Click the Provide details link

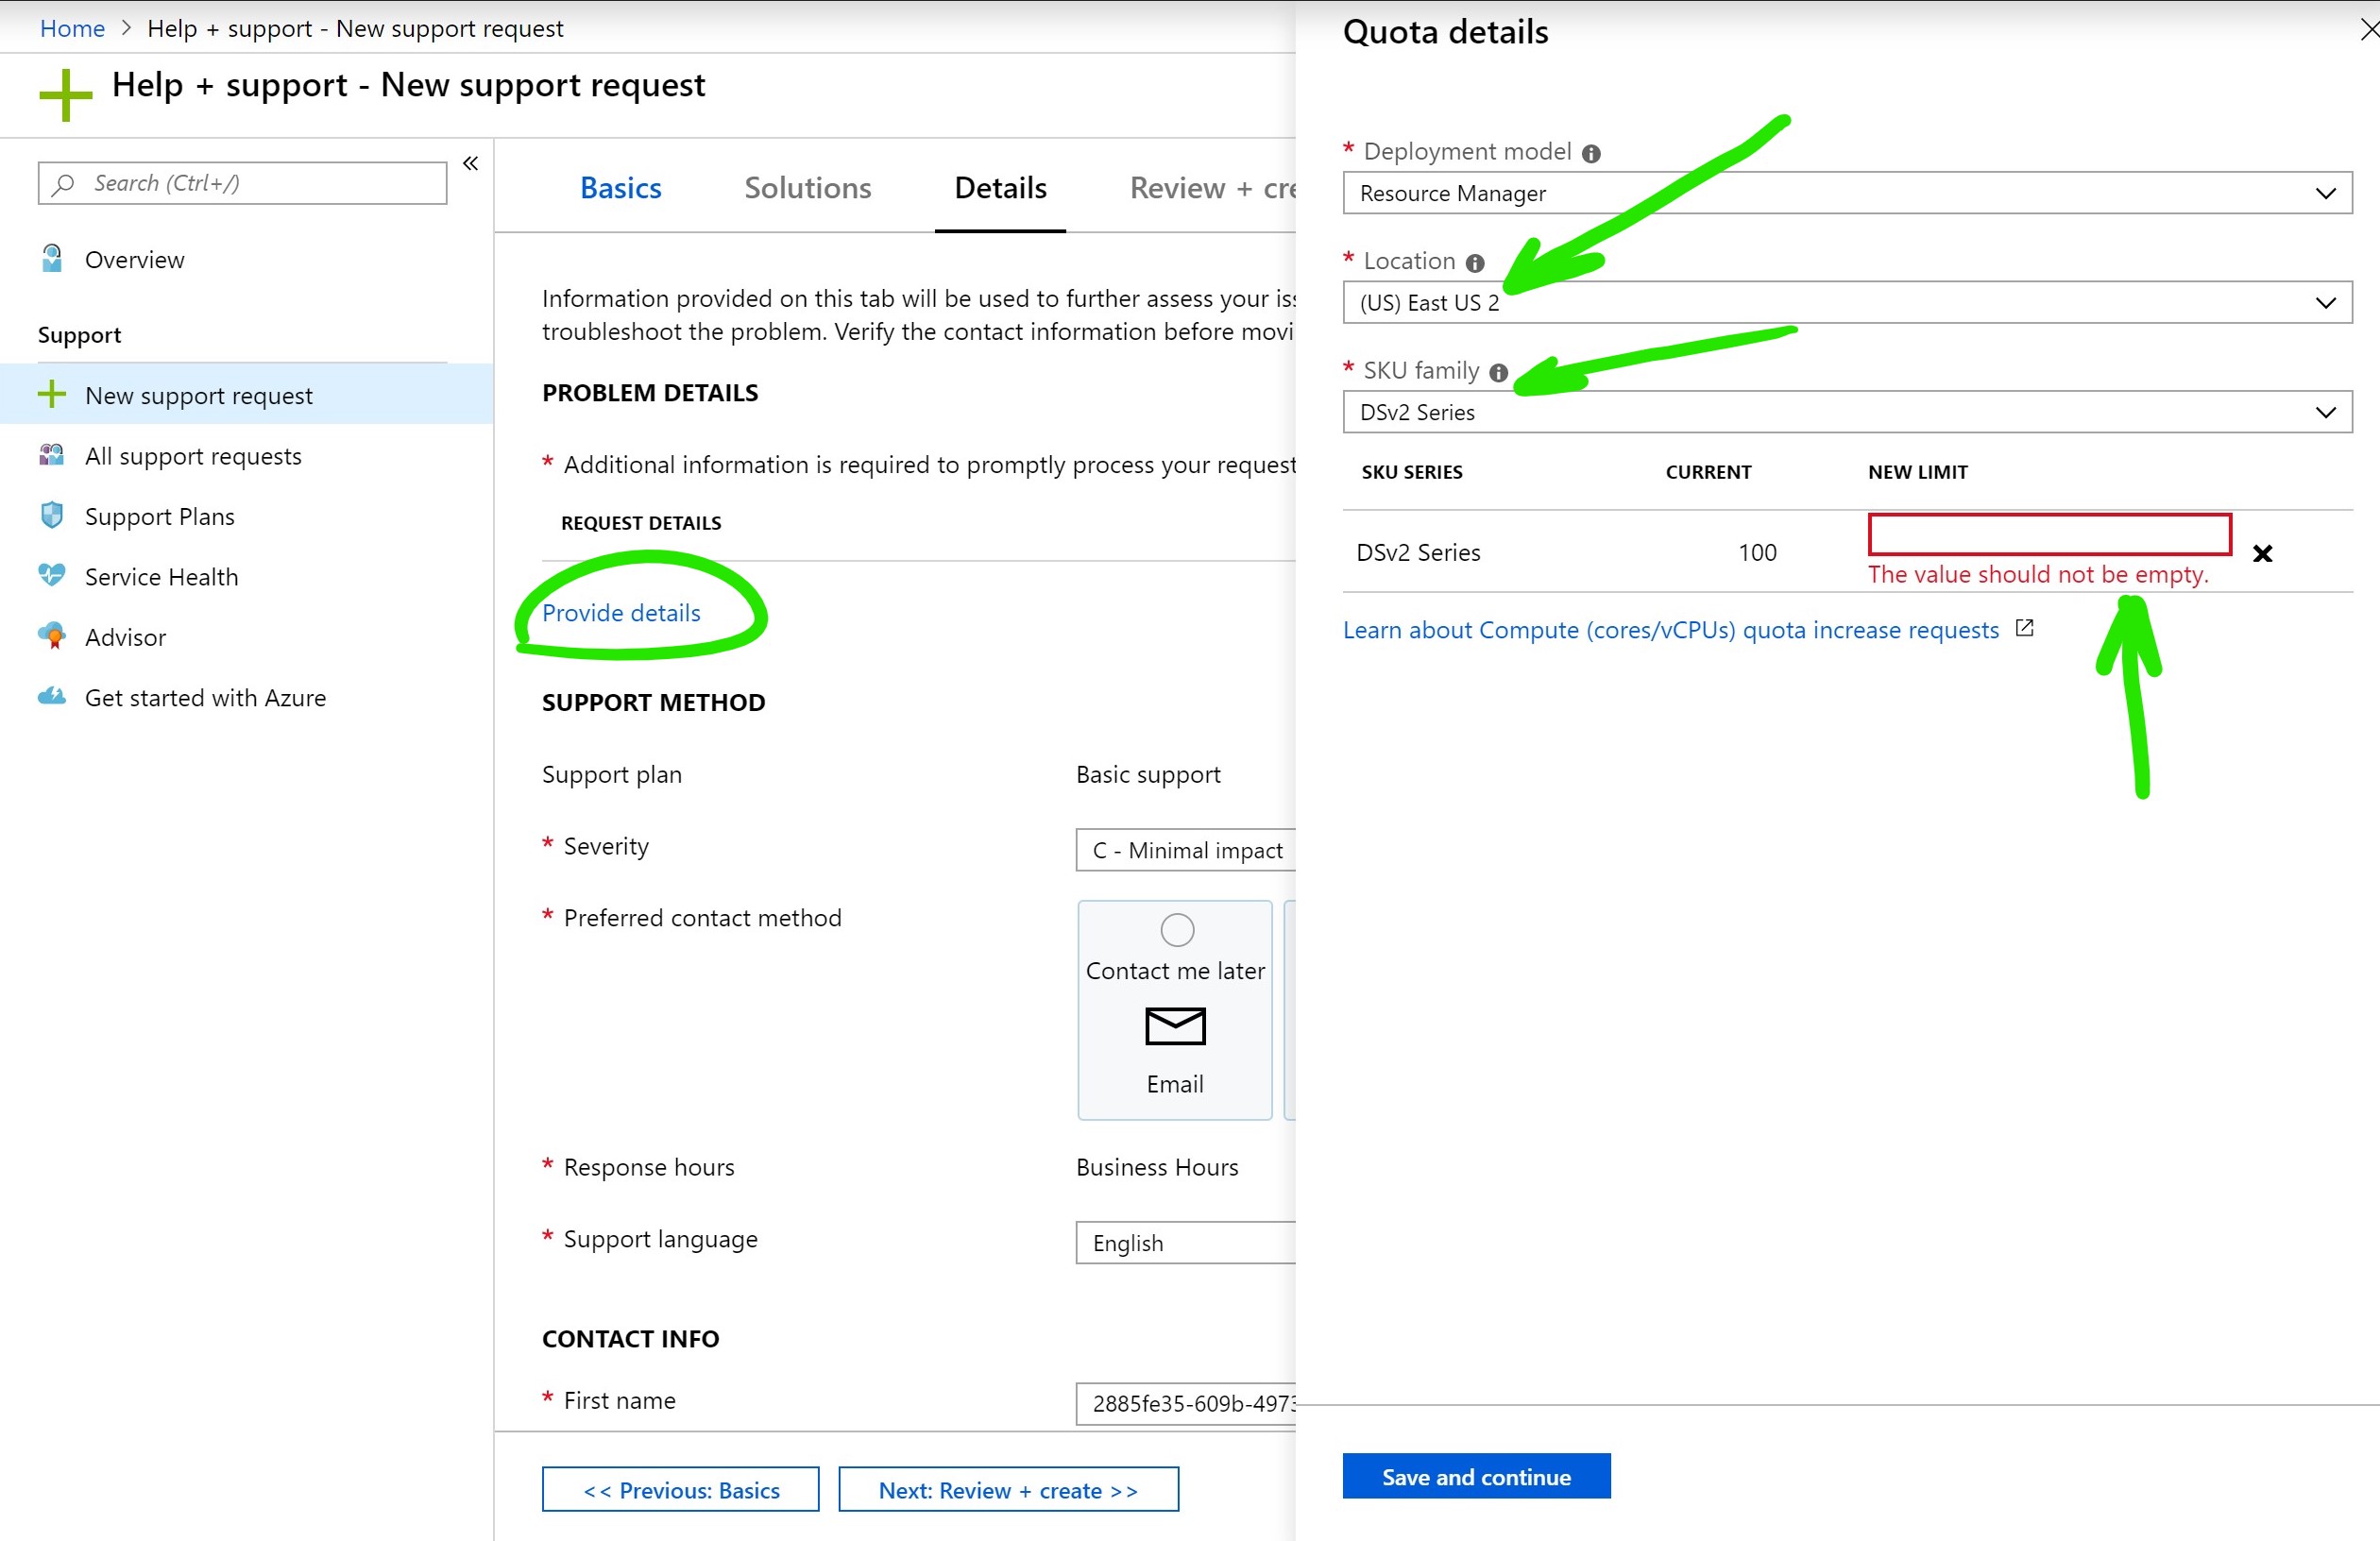[621, 613]
